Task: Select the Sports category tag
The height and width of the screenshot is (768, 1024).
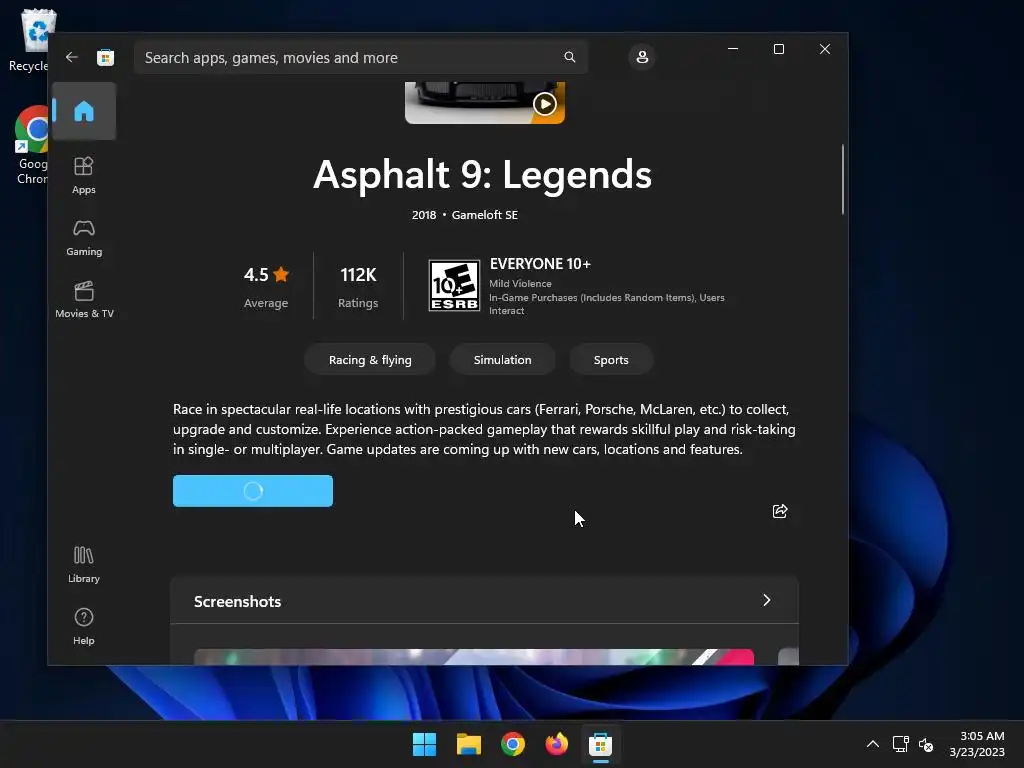Action: click(611, 360)
